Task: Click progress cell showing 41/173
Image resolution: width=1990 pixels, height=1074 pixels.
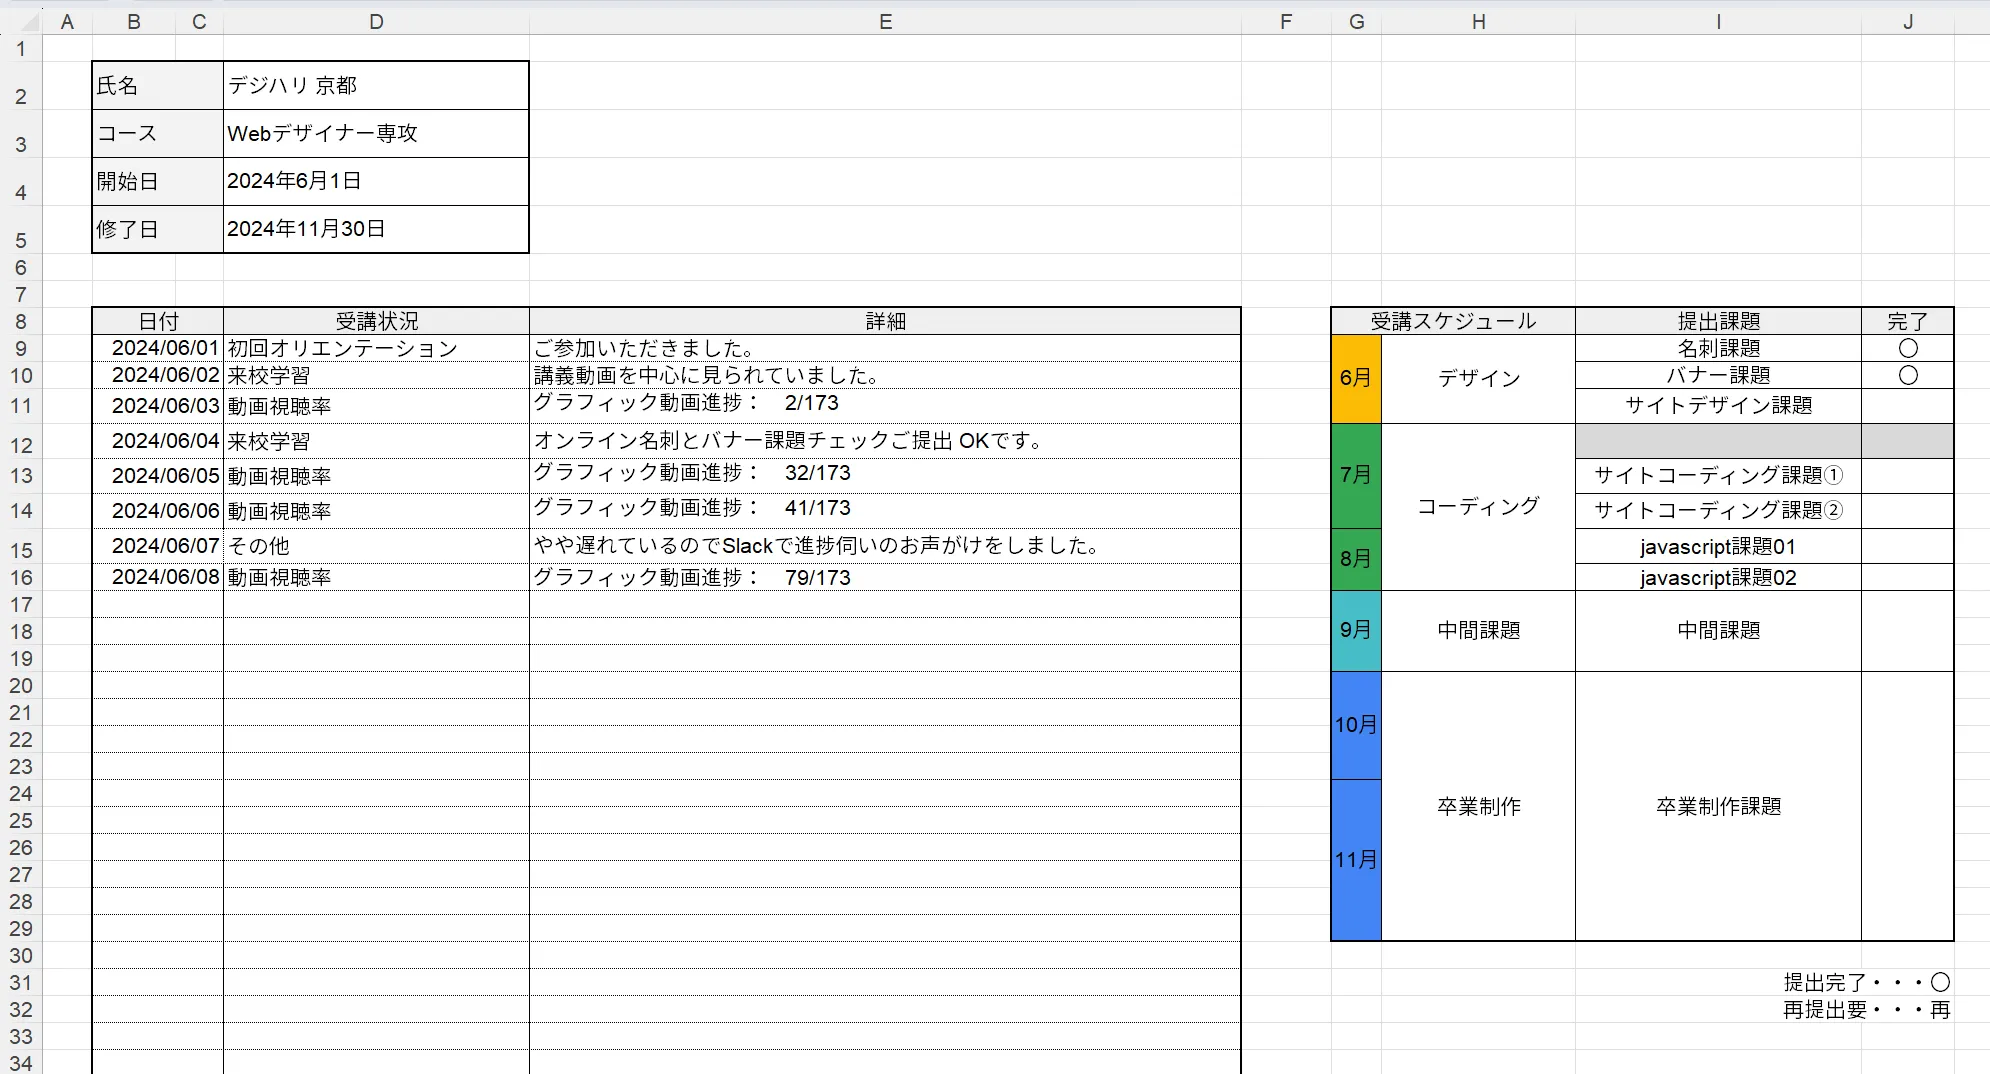Action: (885, 511)
